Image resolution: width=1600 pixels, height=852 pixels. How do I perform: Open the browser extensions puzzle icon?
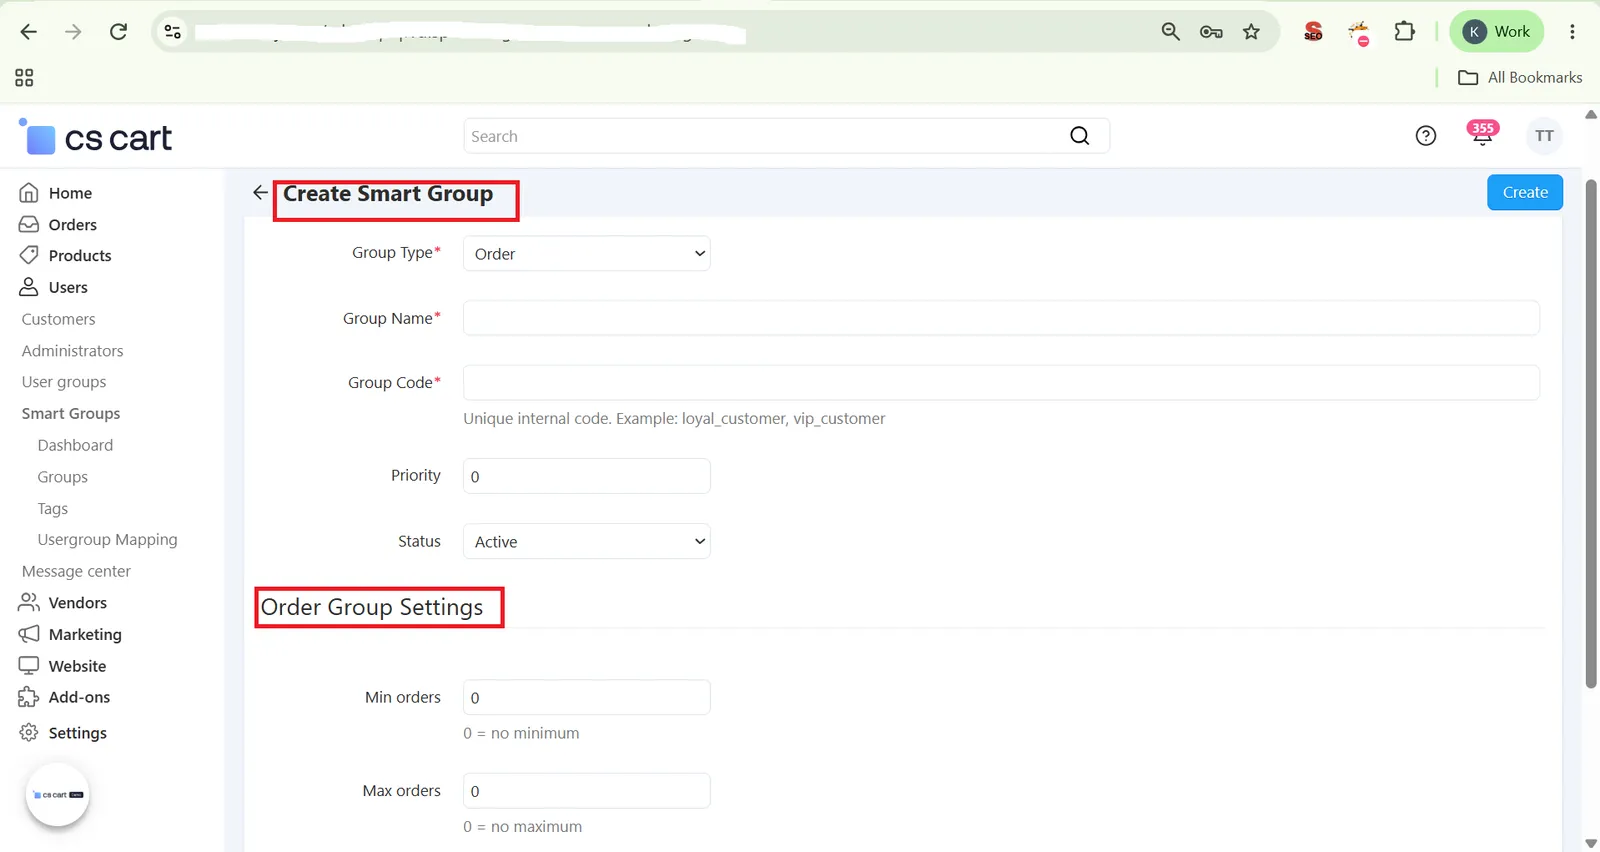tap(1404, 32)
